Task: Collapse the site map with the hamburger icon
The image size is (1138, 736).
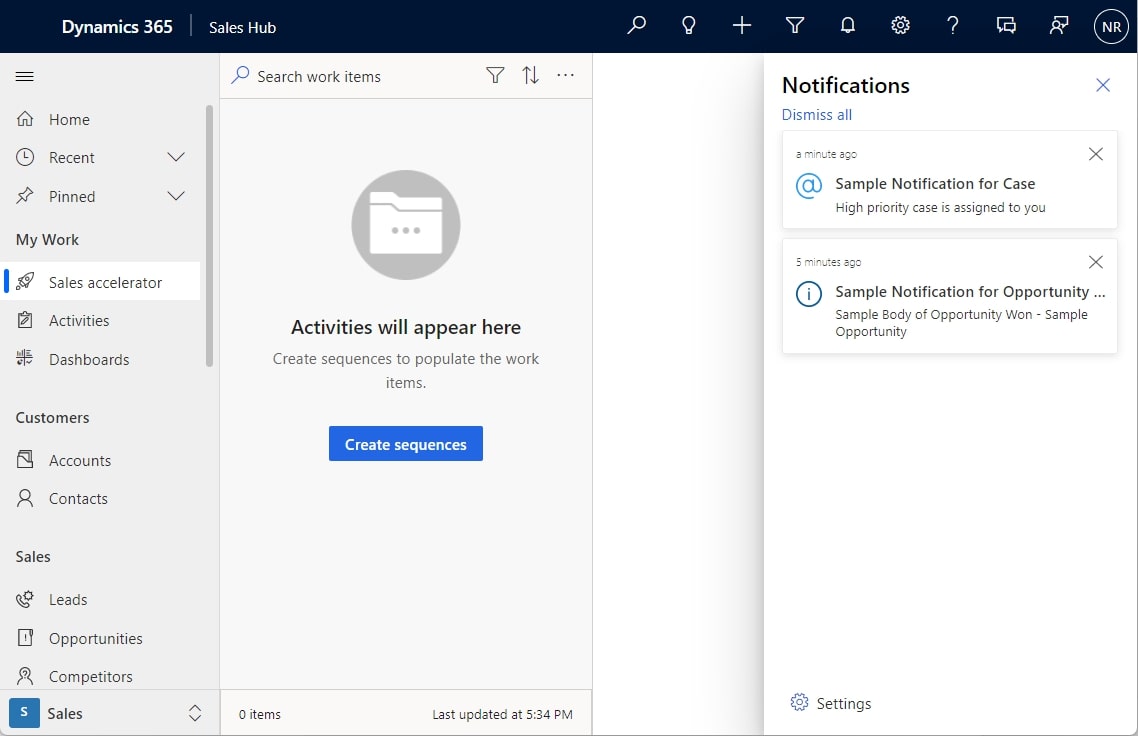Action: pyautogui.click(x=24, y=76)
